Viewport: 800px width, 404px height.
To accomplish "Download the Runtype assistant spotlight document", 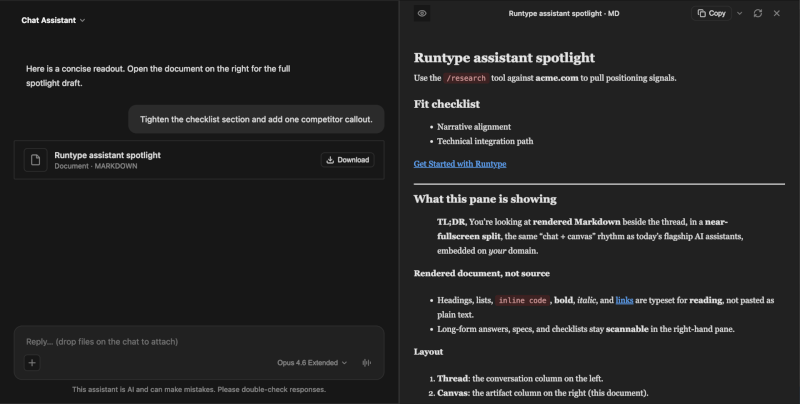I will click(347, 160).
